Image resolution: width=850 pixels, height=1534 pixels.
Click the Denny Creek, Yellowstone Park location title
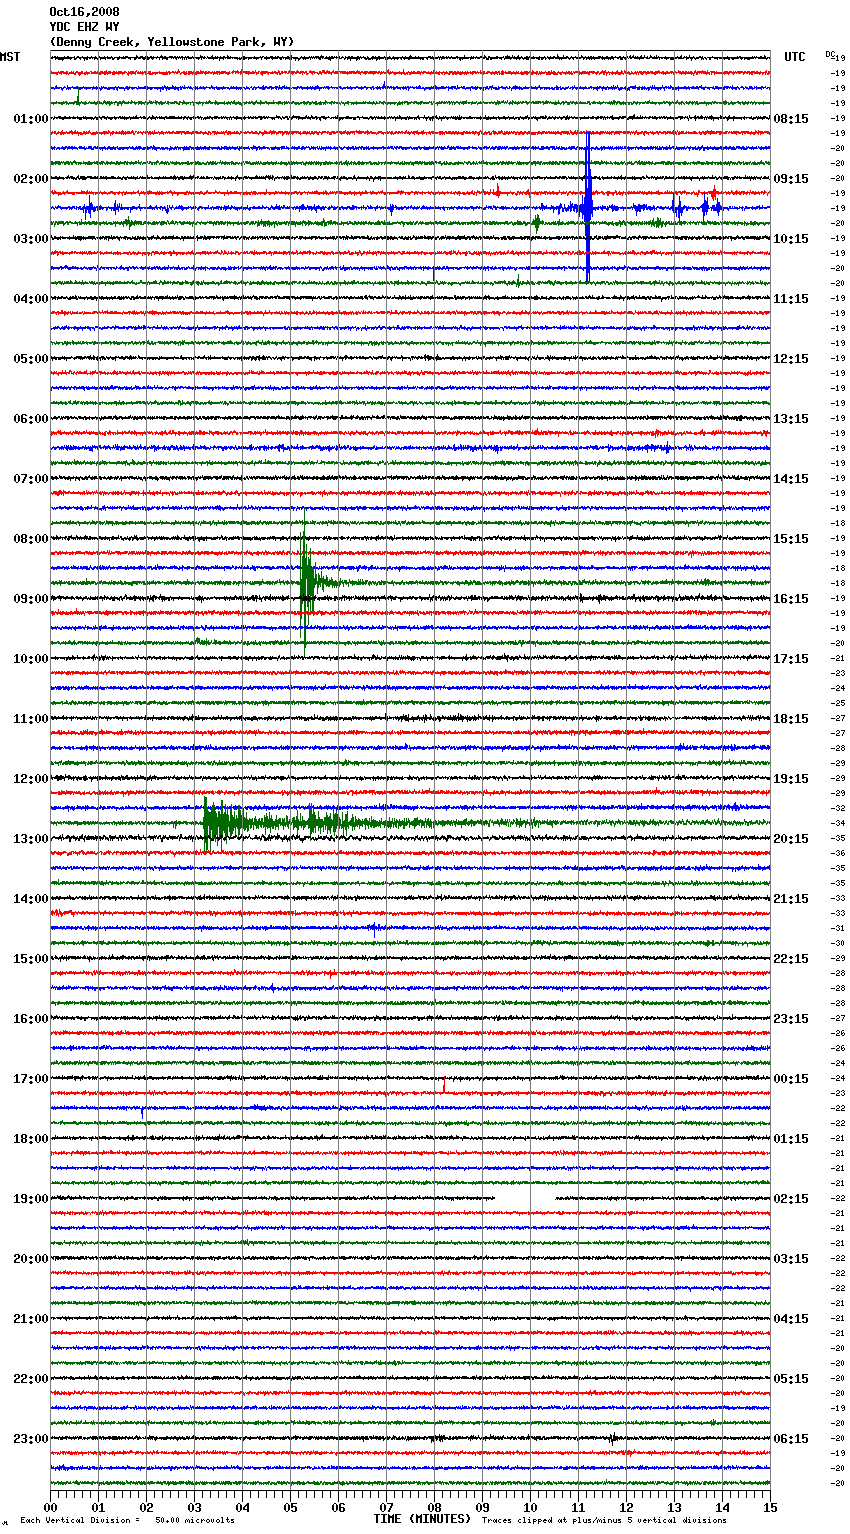[172, 42]
